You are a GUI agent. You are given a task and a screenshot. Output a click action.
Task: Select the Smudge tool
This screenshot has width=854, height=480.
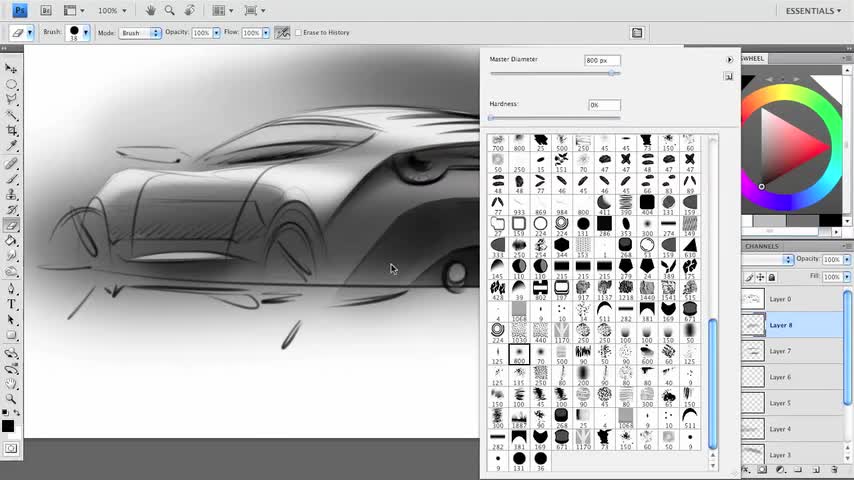(x=11, y=256)
